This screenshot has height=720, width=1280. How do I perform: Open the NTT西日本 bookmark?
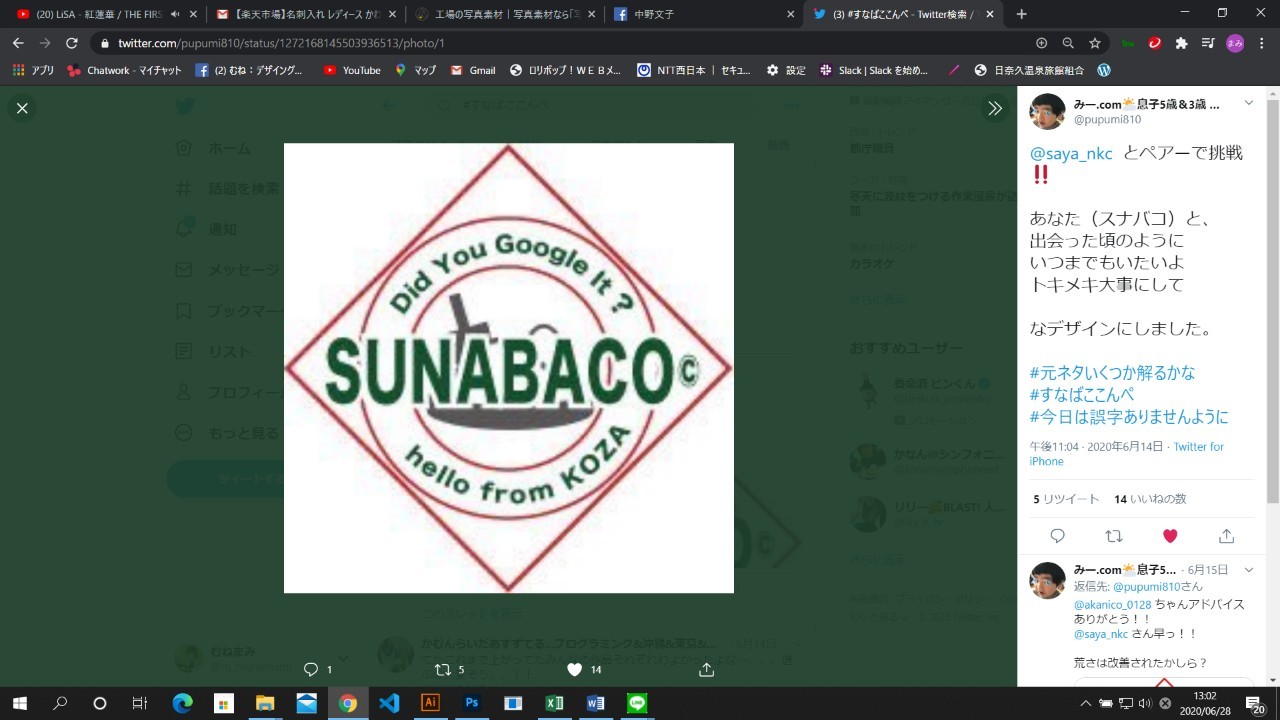[x=694, y=70]
